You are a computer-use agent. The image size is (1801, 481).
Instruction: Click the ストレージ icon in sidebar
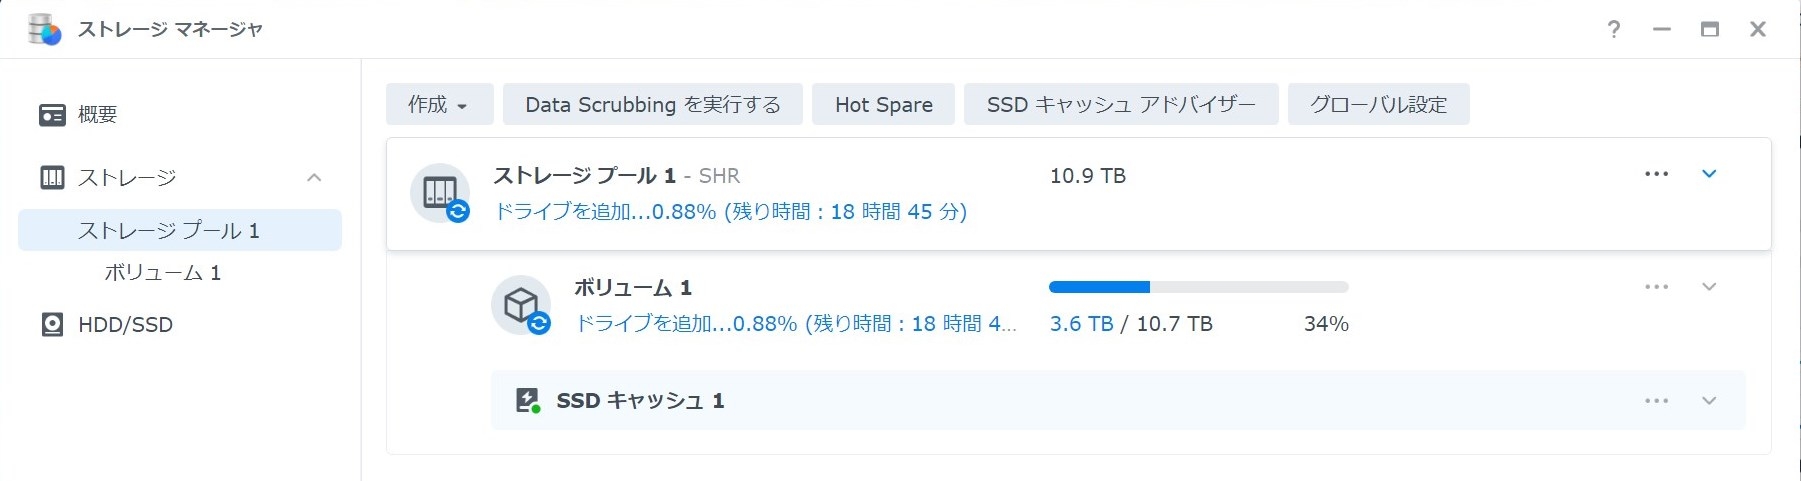point(52,178)
